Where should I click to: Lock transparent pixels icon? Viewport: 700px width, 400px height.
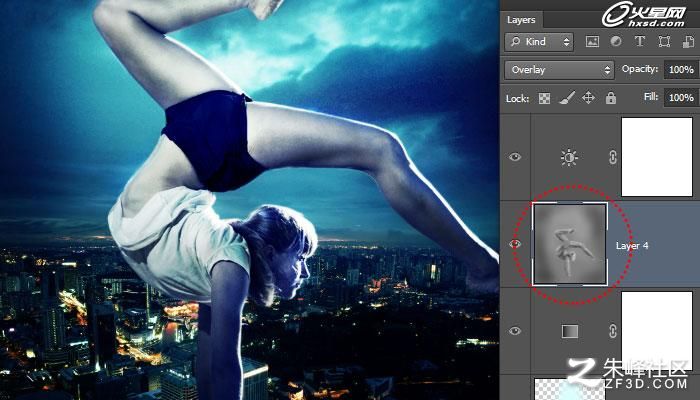[544, 98]
